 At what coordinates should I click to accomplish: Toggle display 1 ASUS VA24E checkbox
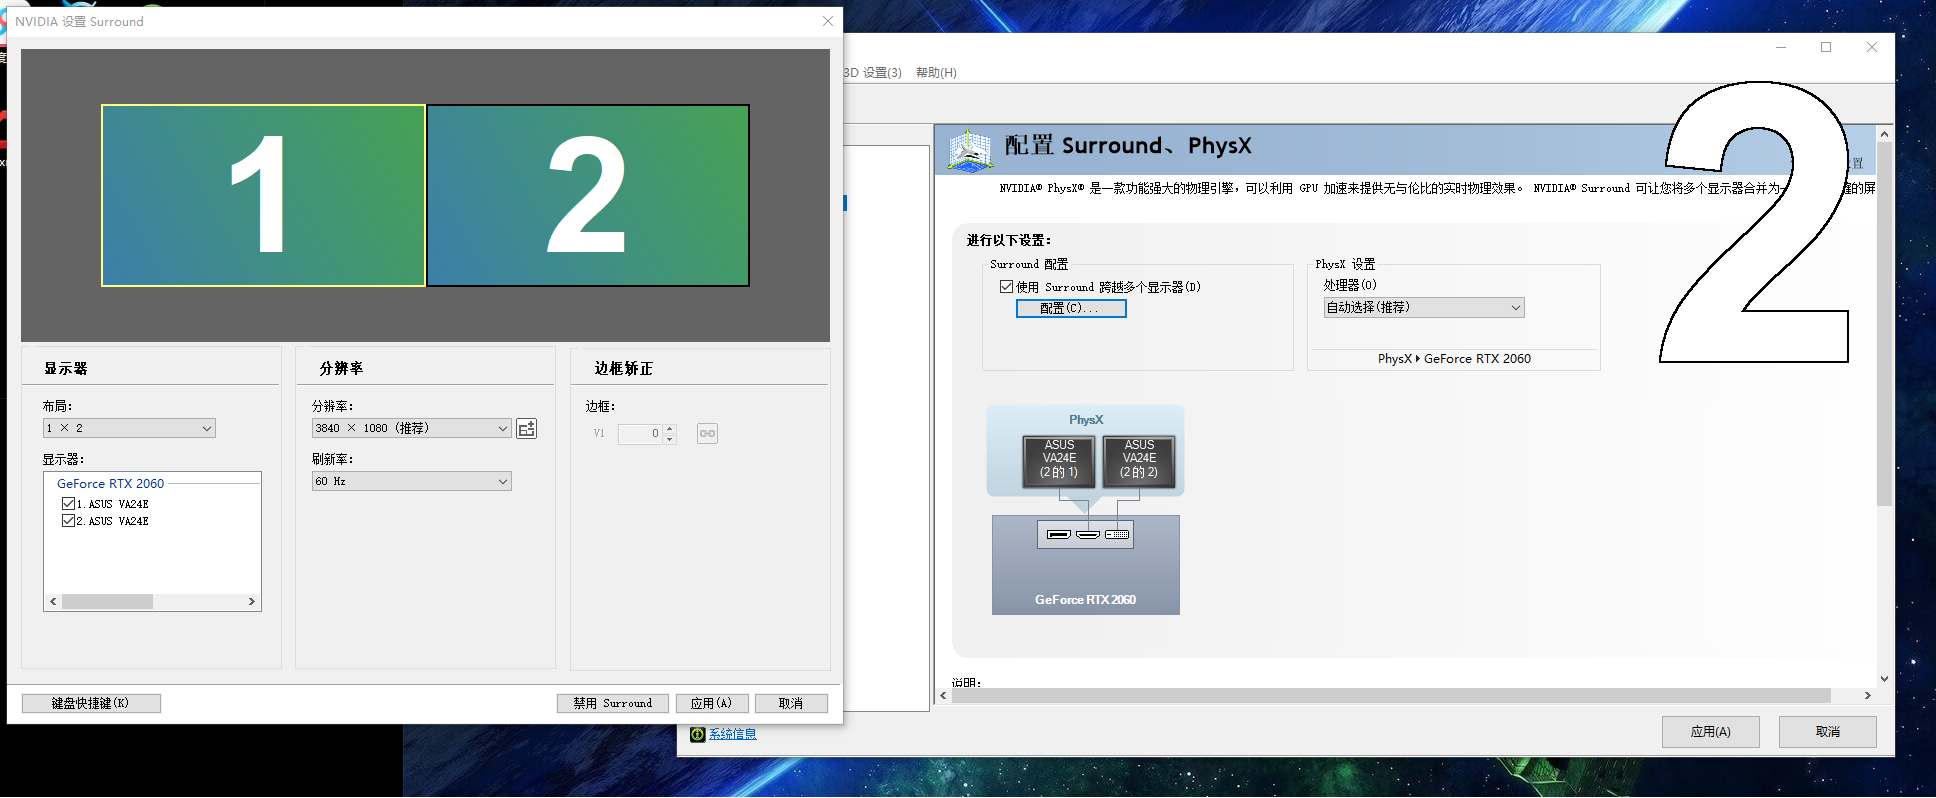coord(68,504)
